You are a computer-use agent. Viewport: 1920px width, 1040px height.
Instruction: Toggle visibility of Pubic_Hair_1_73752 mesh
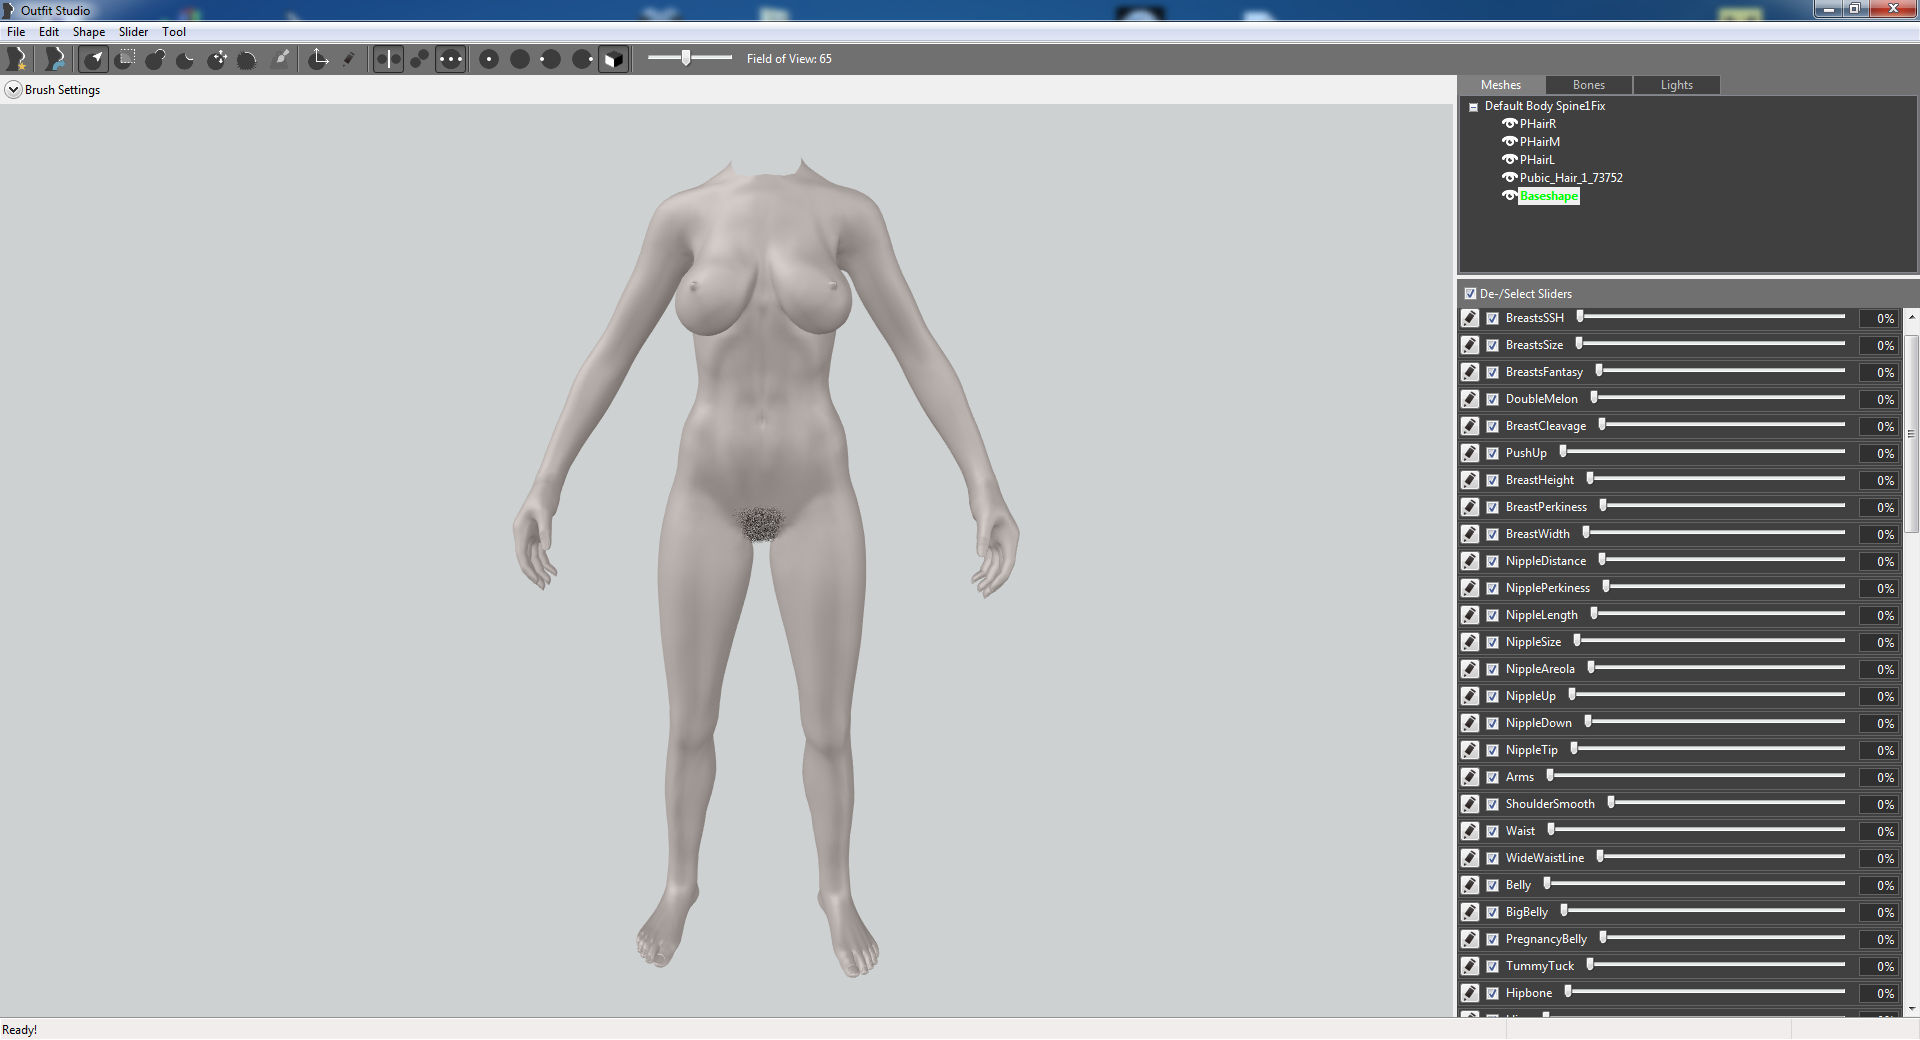(x=1510, y=178)
